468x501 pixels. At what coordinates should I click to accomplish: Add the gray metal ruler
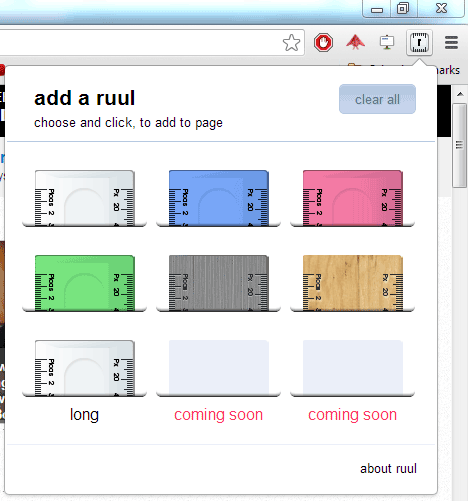pyautogui.click(x=219, y=283)
